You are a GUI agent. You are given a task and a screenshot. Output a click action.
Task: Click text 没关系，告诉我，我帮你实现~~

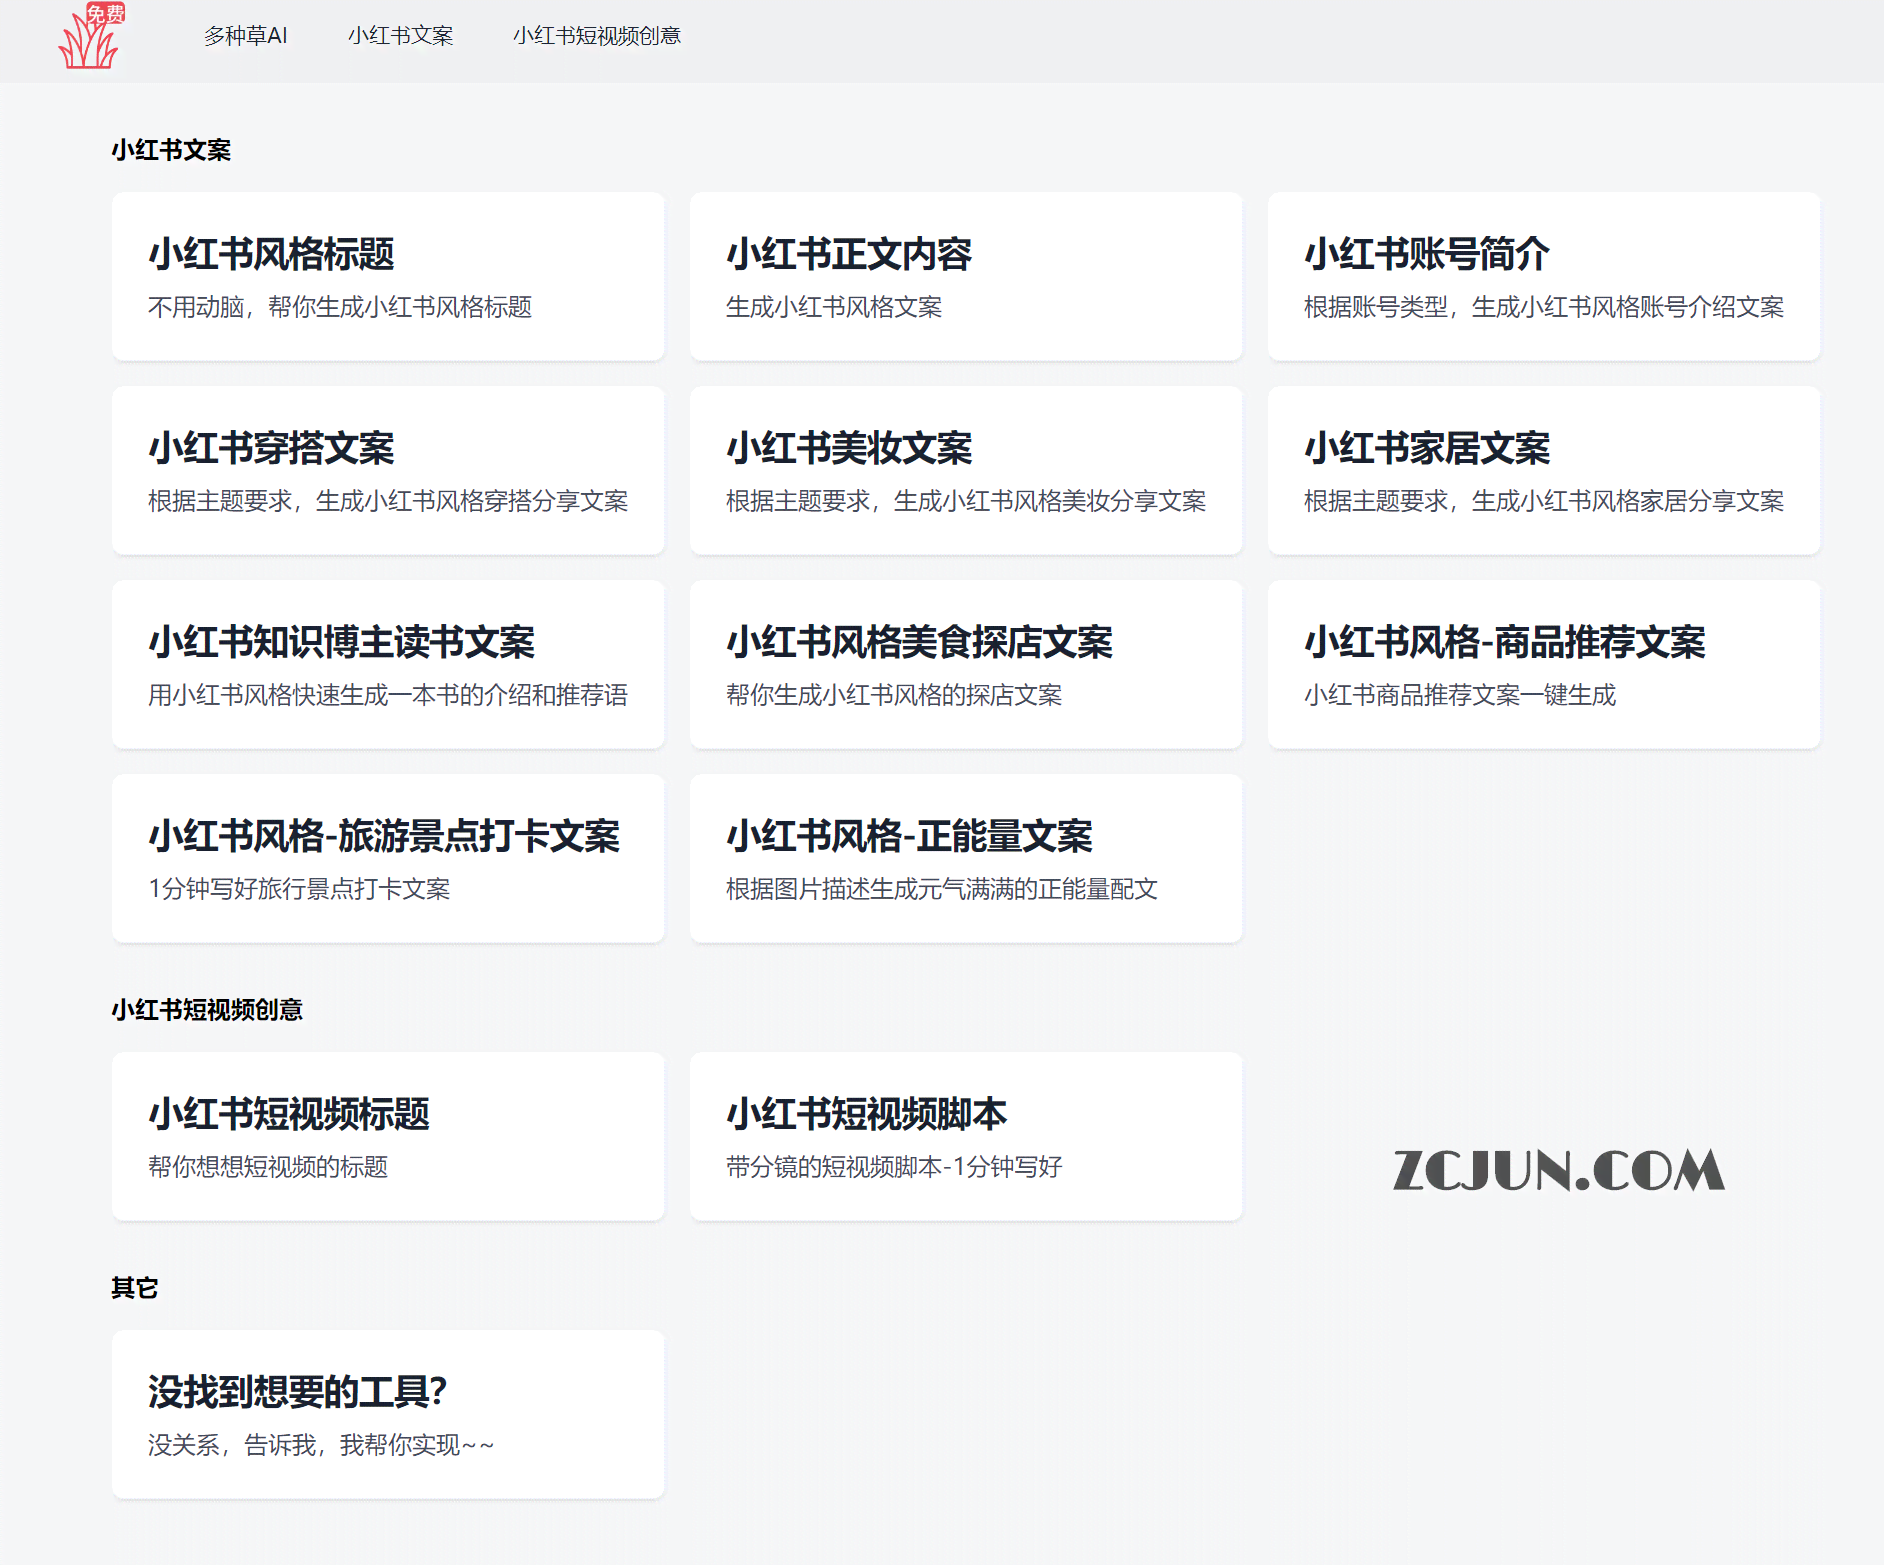321,1445
